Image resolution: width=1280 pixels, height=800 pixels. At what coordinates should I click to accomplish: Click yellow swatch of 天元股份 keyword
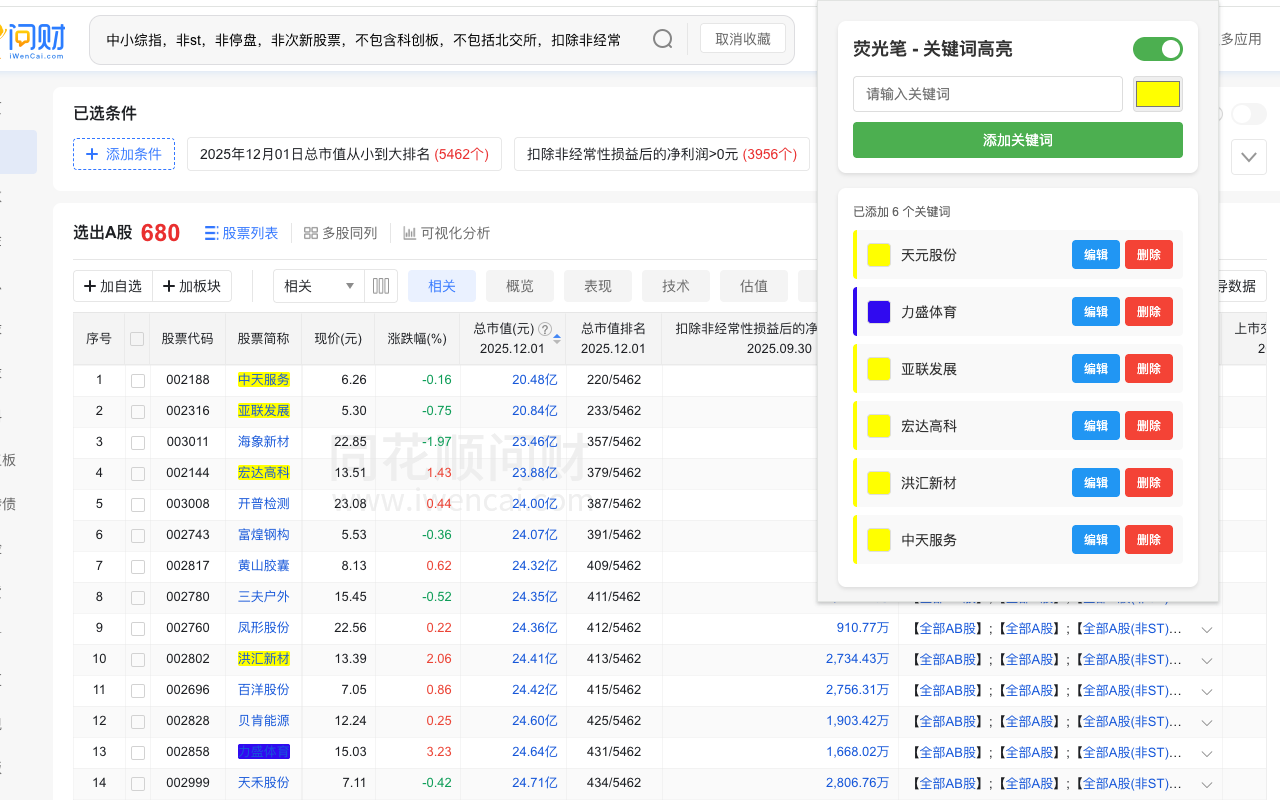879,255
